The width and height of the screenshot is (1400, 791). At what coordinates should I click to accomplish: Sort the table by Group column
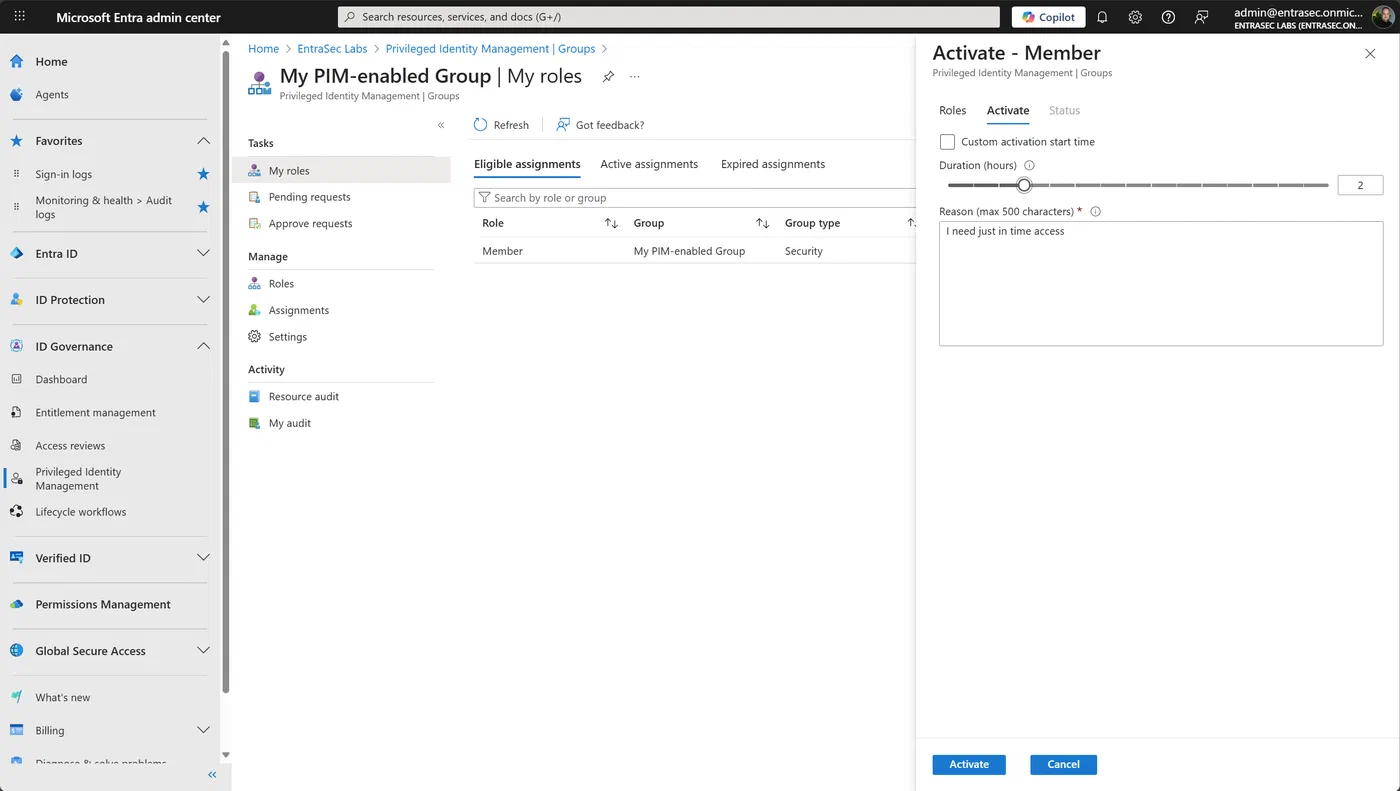click(762, 223)
